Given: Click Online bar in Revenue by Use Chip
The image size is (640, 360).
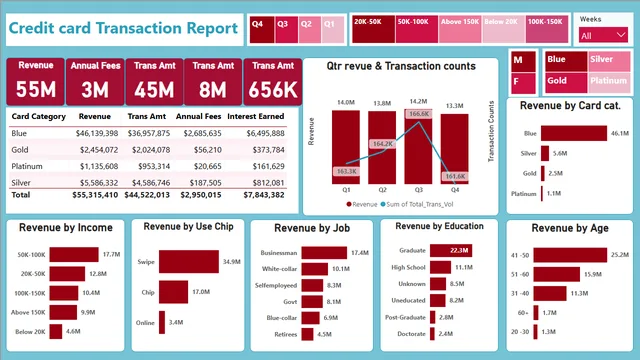Looking at the screenshot, I should click(x=162, y=322).
